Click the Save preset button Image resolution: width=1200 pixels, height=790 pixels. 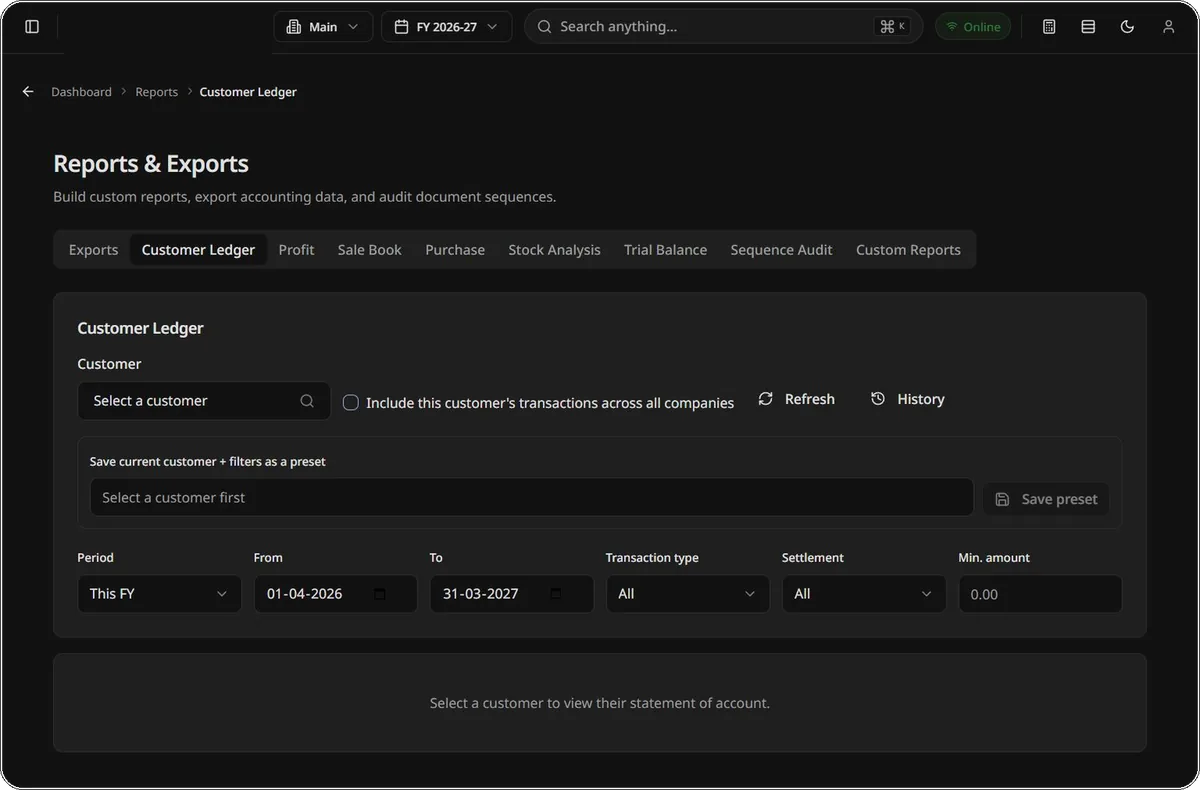click(1046, 499)
